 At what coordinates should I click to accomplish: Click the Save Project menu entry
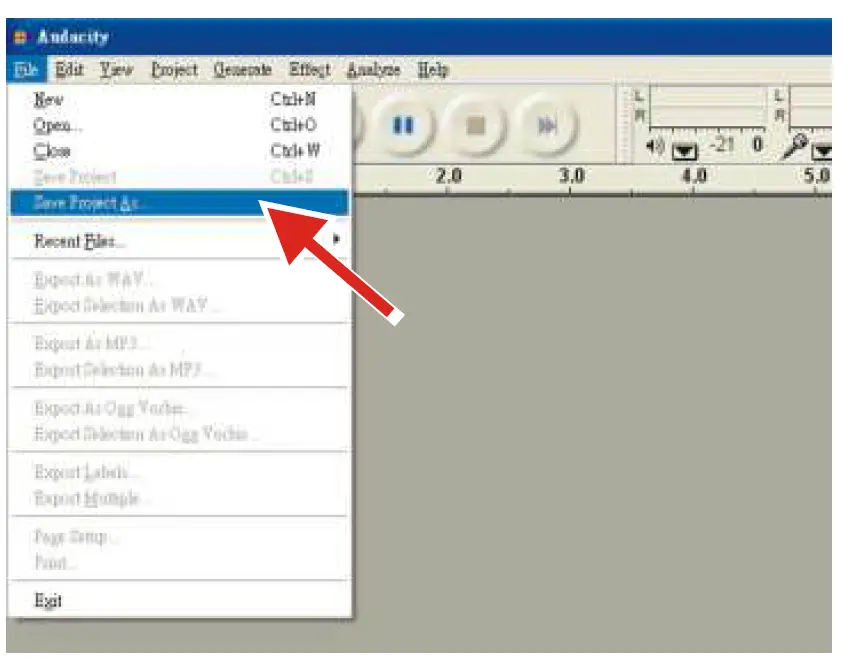(179, 176)
